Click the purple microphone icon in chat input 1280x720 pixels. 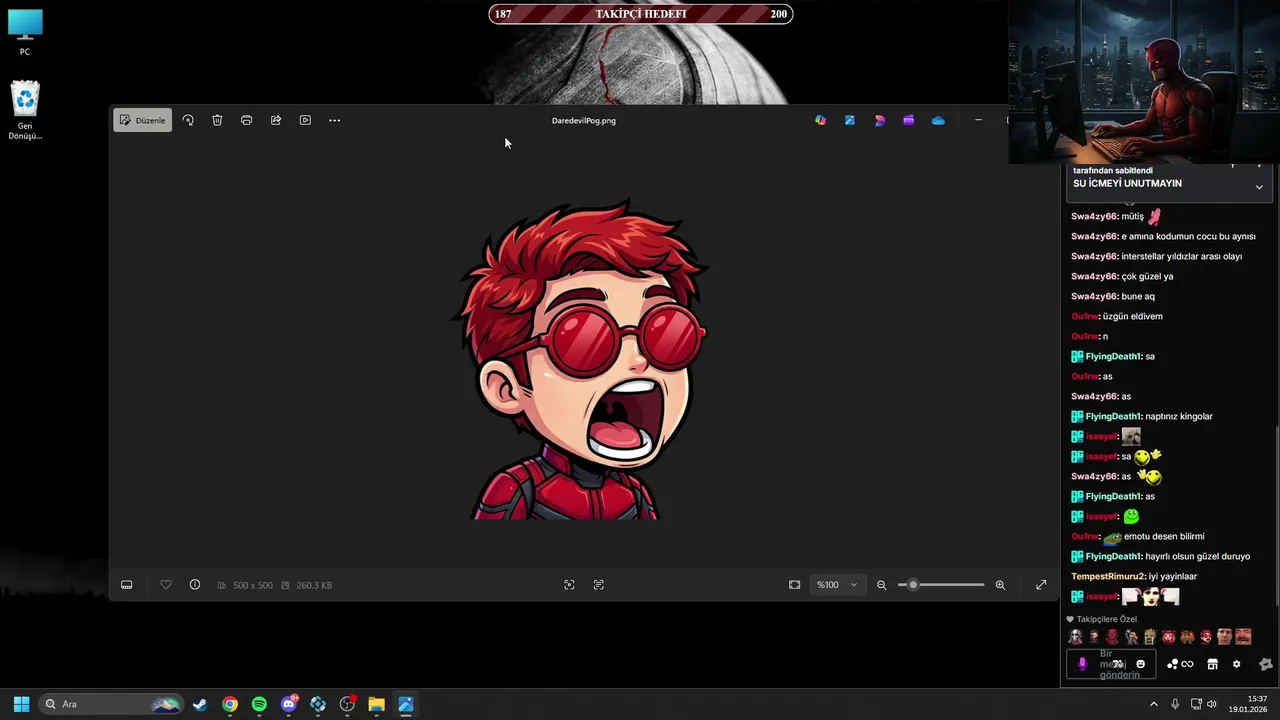coord(1082,664)
